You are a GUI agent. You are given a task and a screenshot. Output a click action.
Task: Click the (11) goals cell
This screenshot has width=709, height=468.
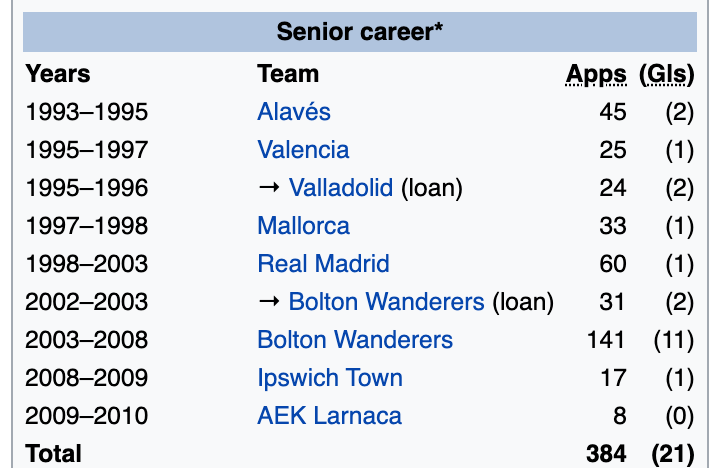pyautogui.click(x=672, y=339)
